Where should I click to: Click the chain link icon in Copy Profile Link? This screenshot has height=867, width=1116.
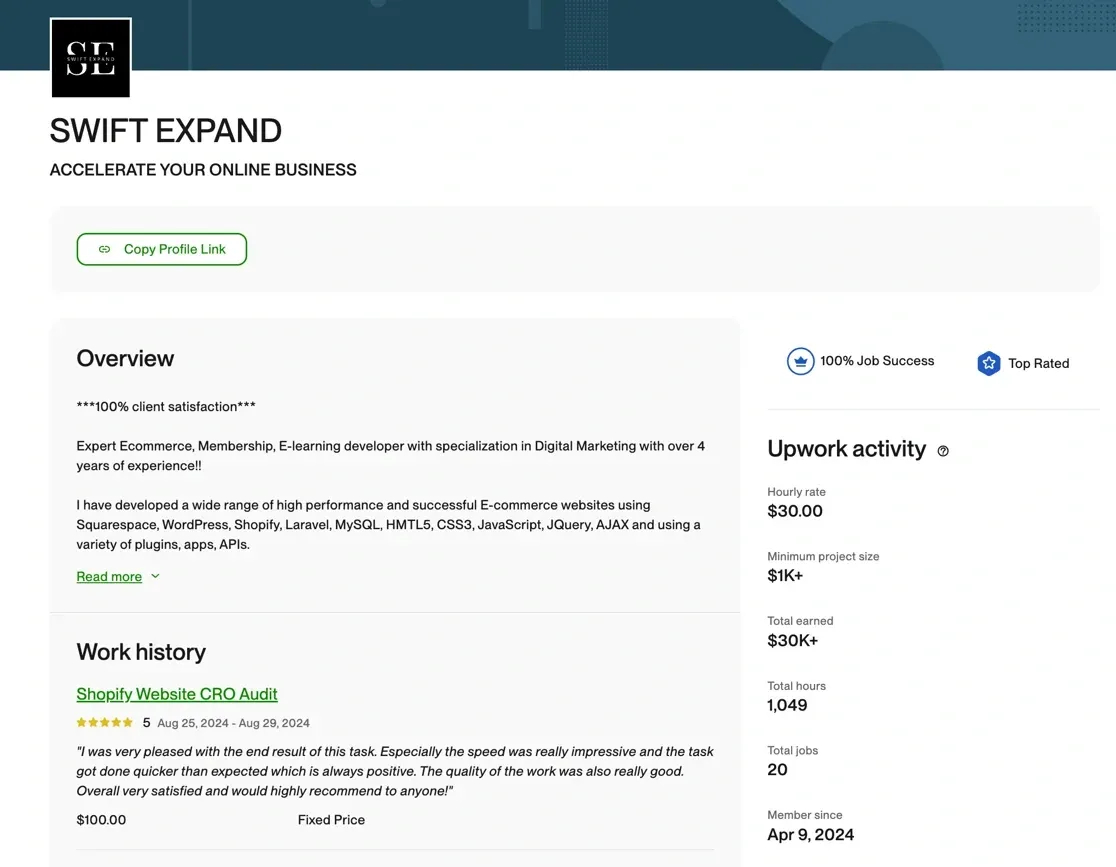point(105,249)
